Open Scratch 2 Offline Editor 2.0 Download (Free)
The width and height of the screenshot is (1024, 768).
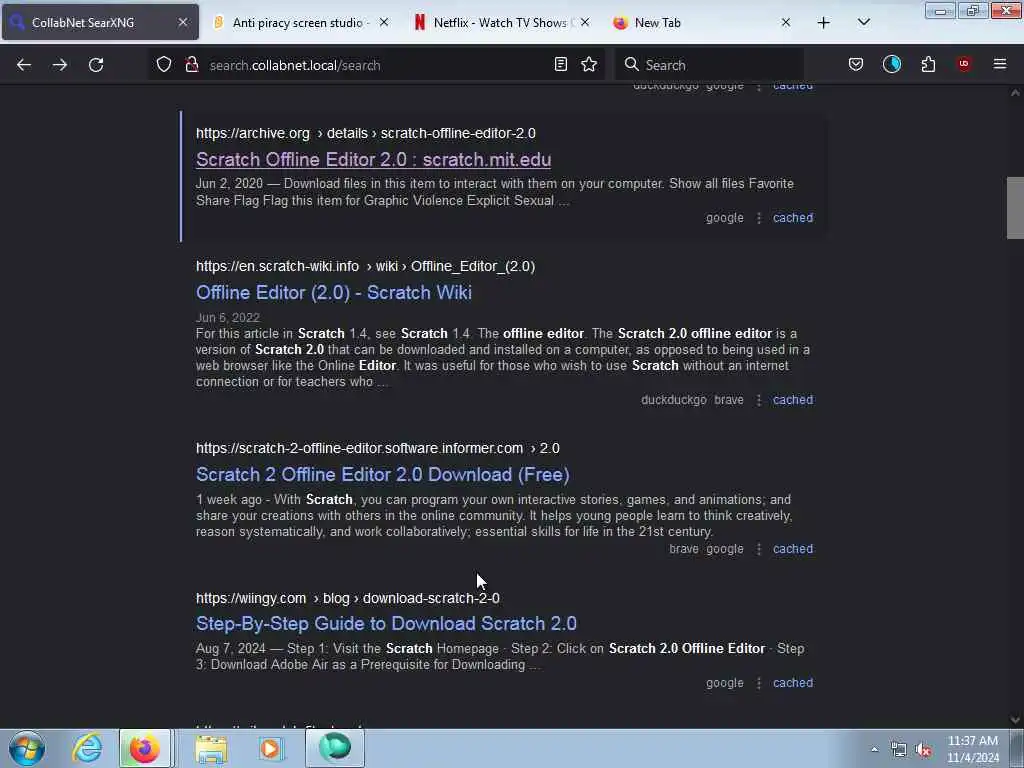[x=383, y=475]
